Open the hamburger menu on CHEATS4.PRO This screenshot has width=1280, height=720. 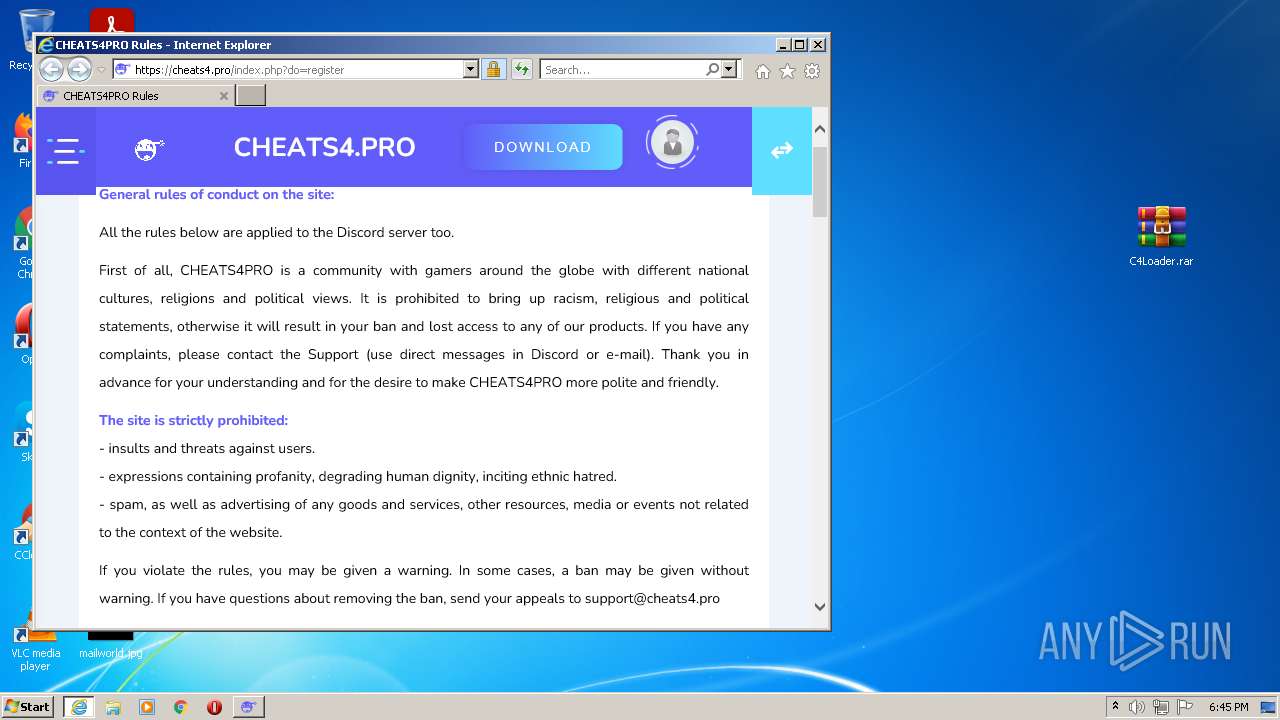pos(65,151)
